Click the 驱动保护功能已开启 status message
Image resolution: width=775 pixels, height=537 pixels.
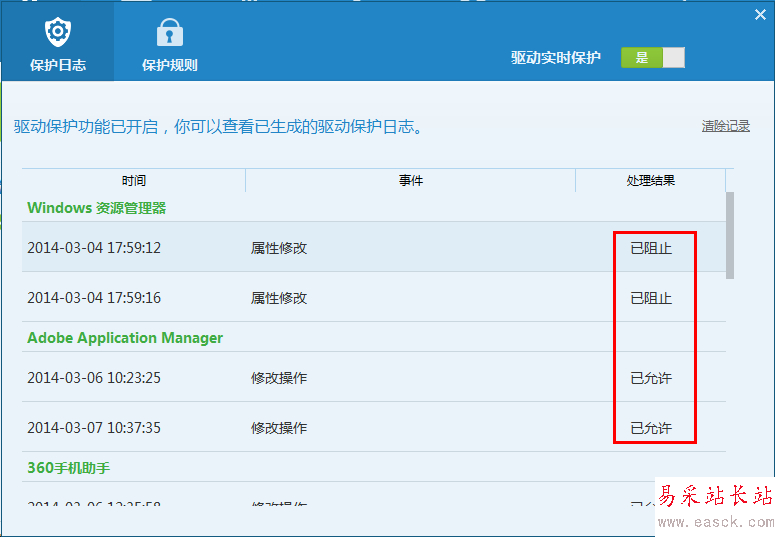218,127
